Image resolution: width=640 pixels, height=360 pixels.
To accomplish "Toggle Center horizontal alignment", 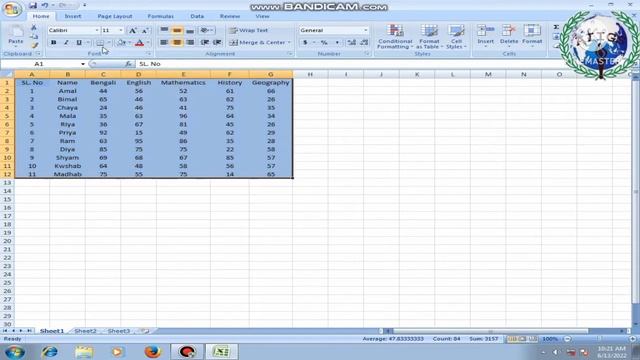I will click(177, 42).
